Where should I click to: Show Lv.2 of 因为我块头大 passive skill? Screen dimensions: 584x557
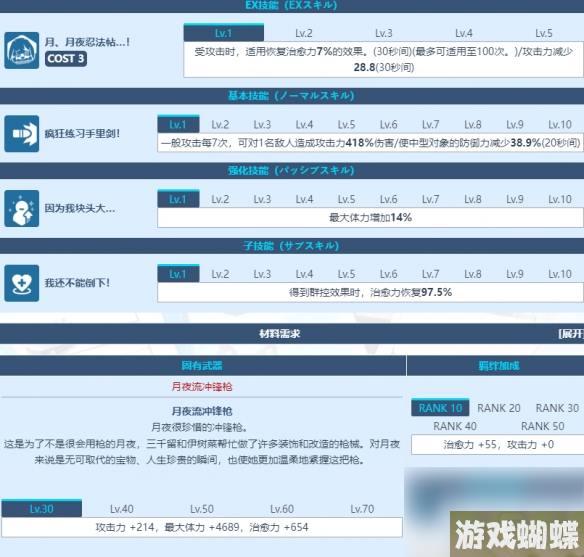[x=220, y=199]
